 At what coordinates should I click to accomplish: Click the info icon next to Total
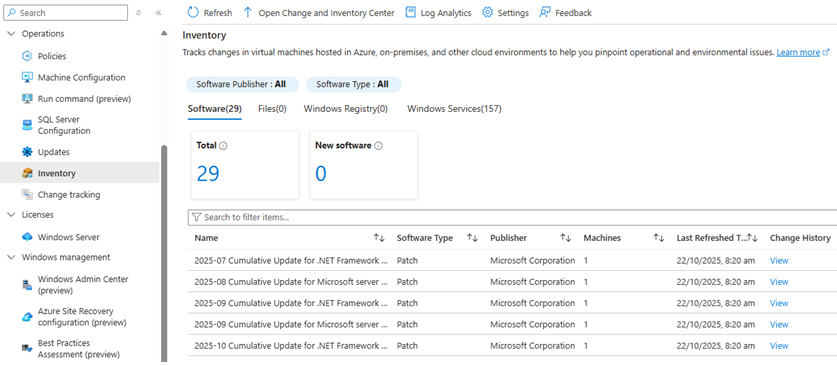[x=223, y=146]
